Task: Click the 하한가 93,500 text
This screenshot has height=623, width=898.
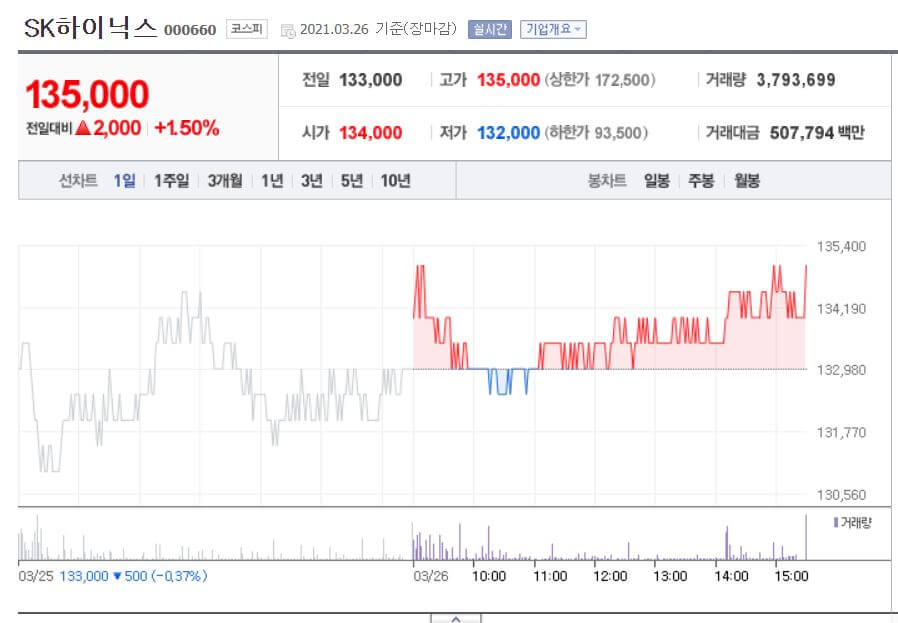Action: click(x=596, y=133)
